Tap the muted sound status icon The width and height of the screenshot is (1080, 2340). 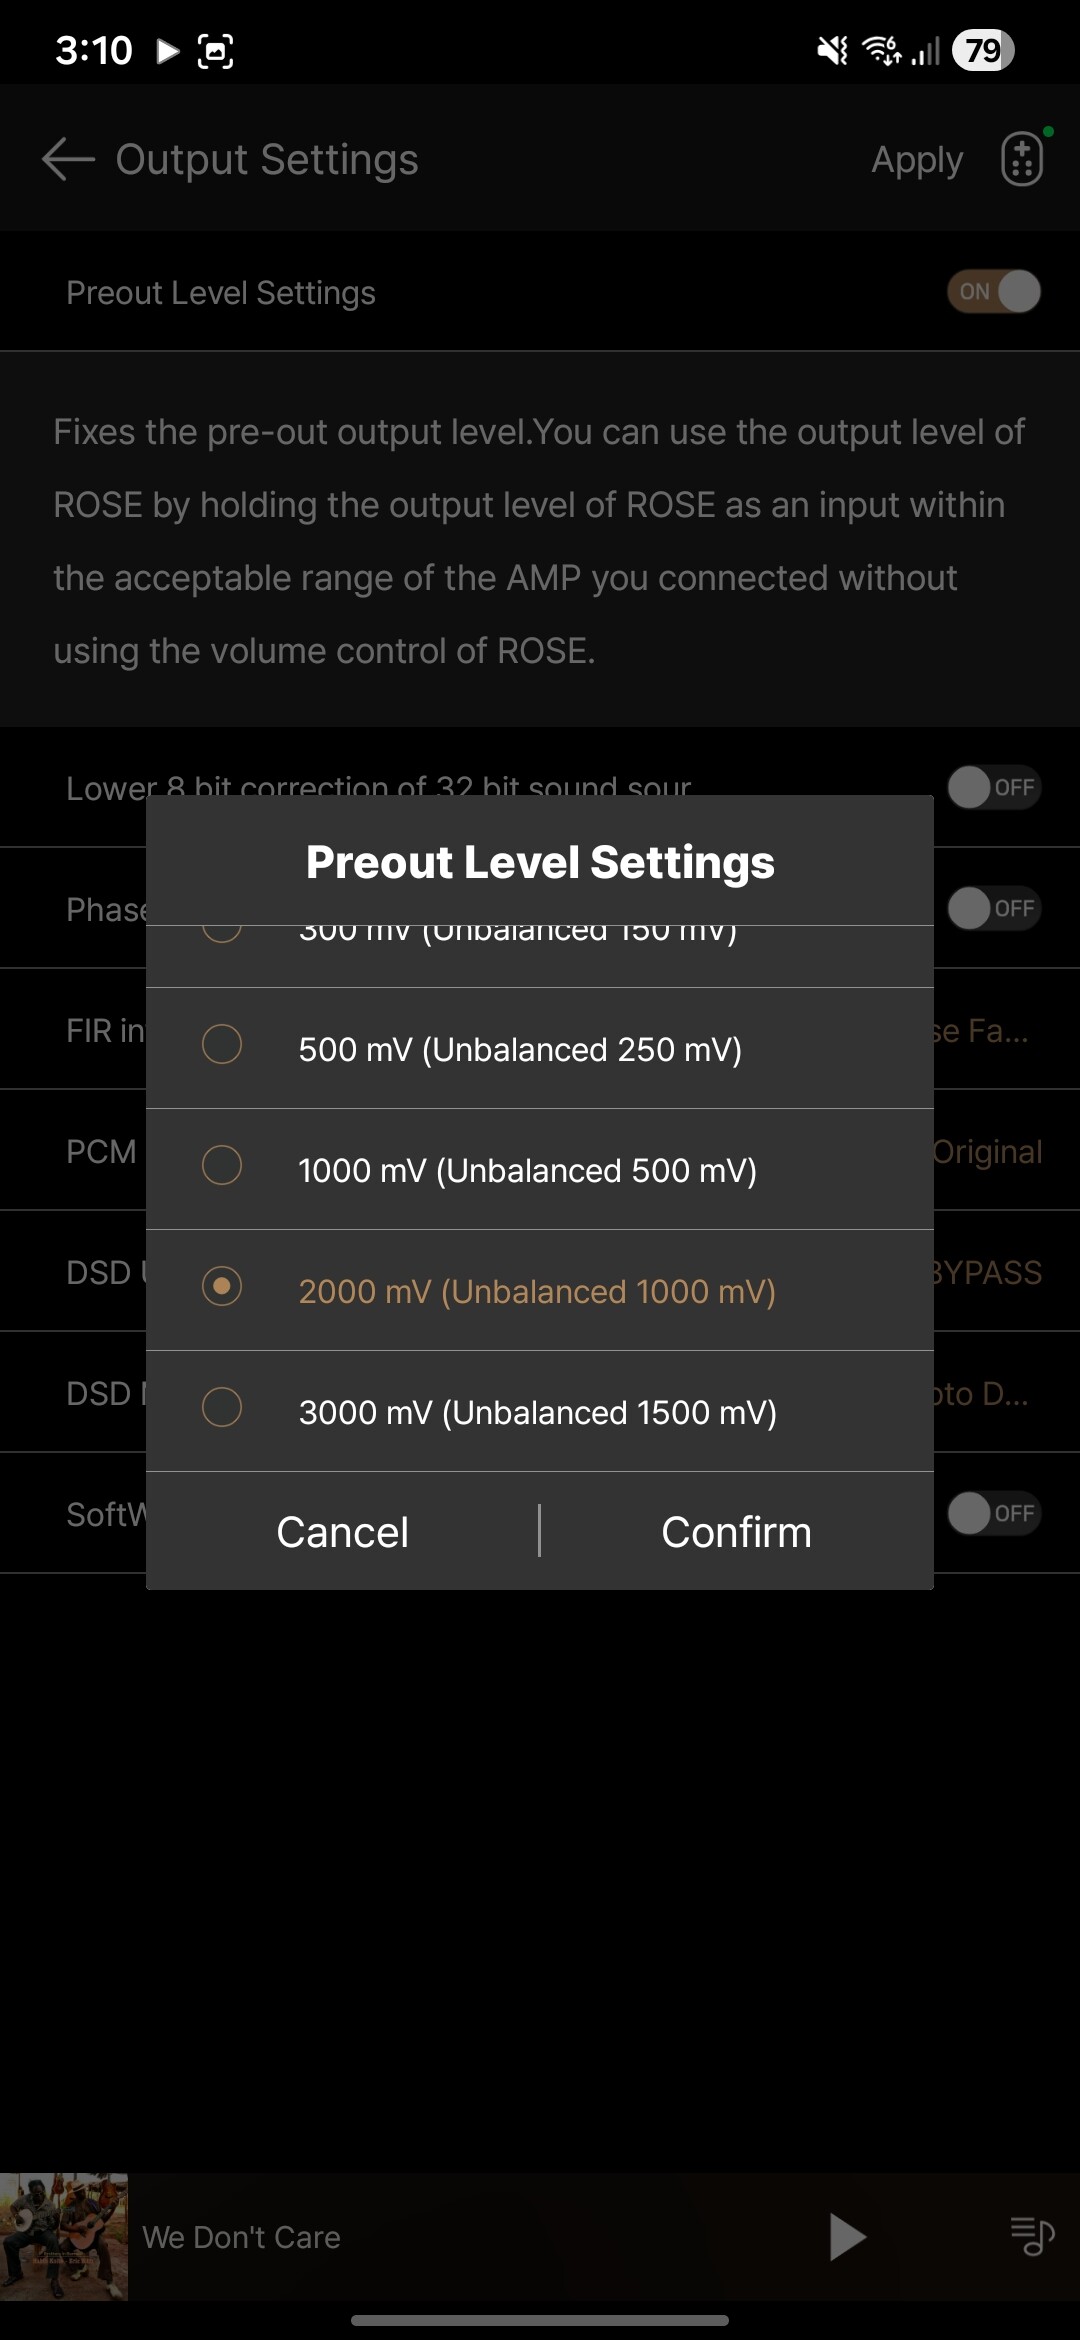[832, 50]
